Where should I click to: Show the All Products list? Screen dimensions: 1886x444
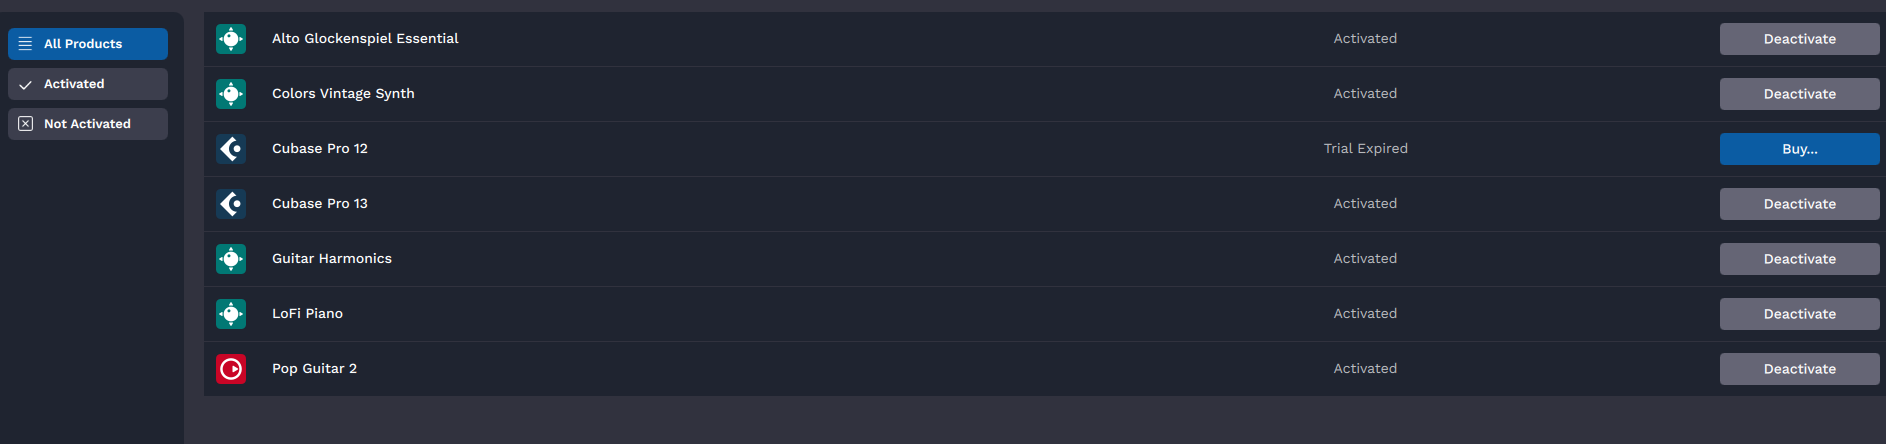pos(88,44)
